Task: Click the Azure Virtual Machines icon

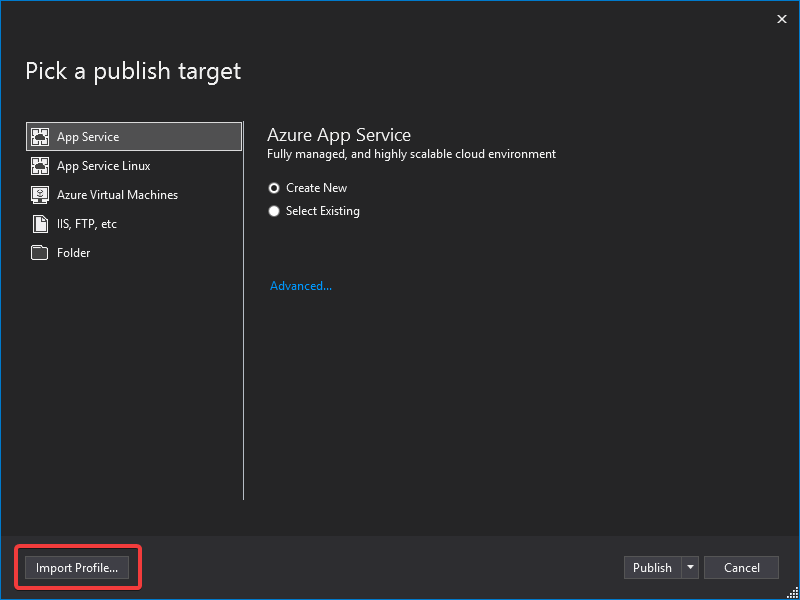Action: coord(40,195)
